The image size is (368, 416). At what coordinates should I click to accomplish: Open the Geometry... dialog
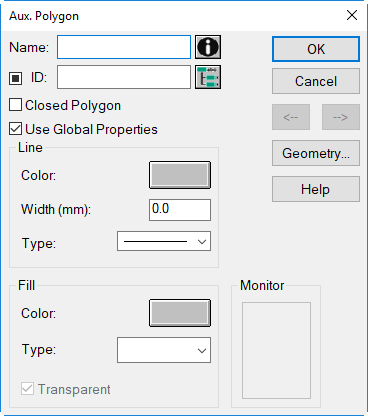coord(316,153)
